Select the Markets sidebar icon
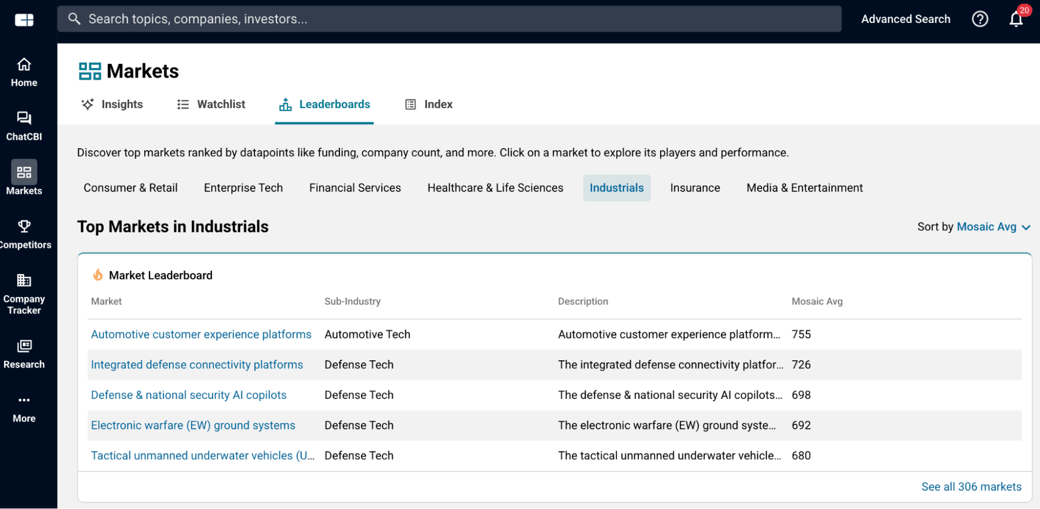 [x=24, y=173]
